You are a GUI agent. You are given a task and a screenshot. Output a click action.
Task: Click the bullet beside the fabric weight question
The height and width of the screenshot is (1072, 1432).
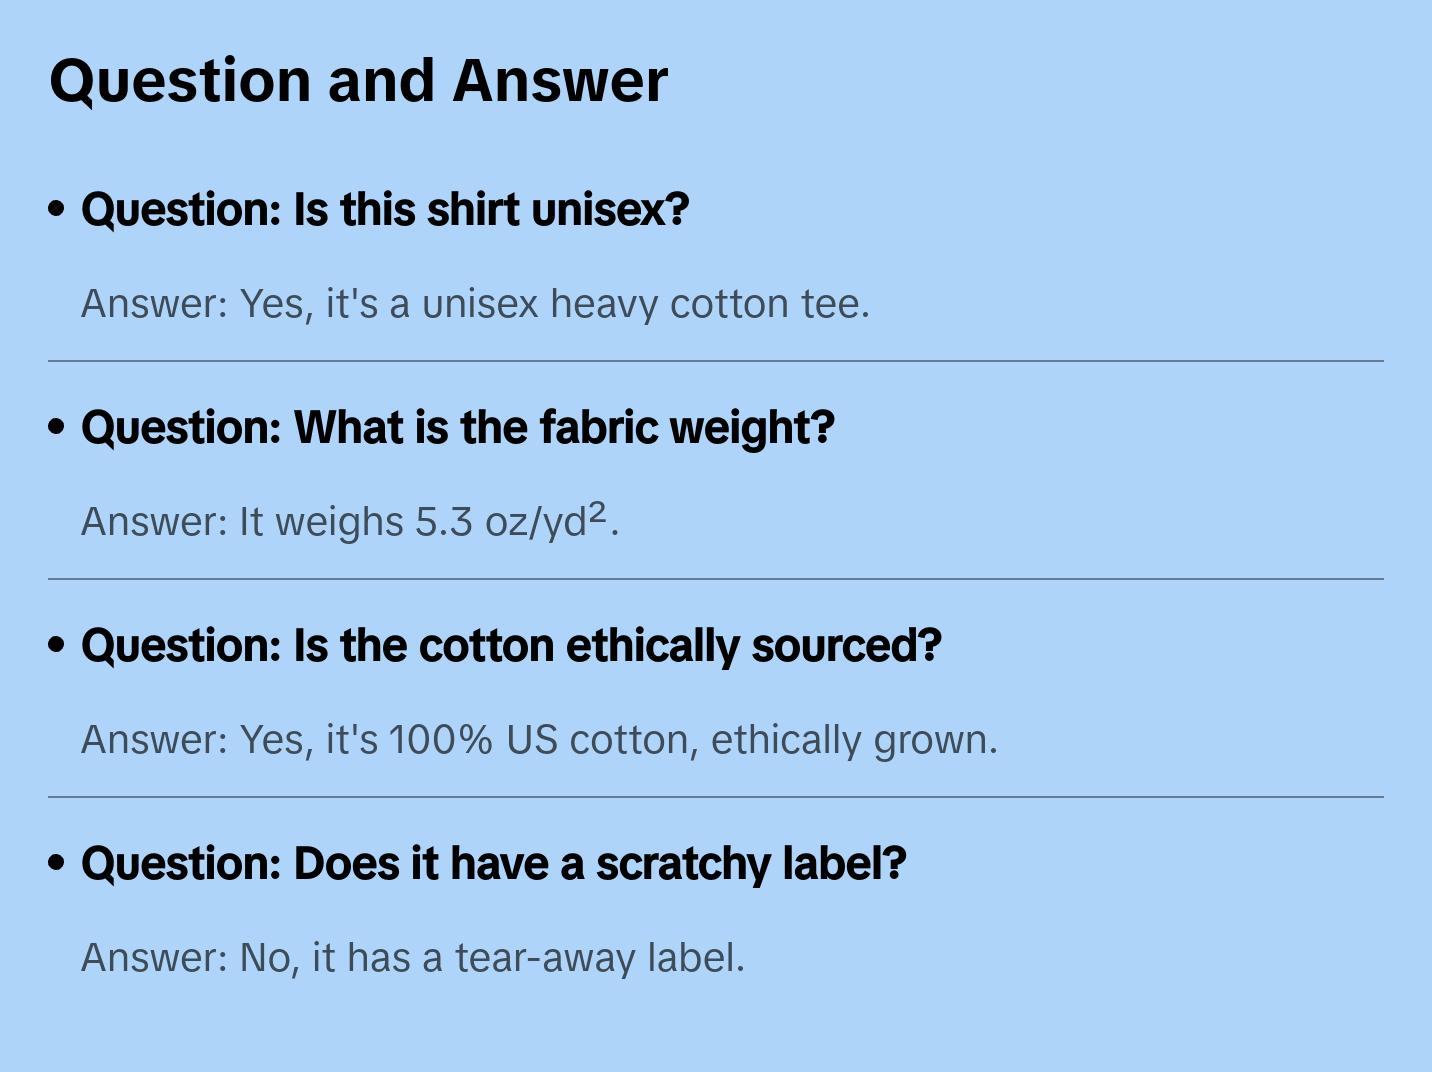57,428
